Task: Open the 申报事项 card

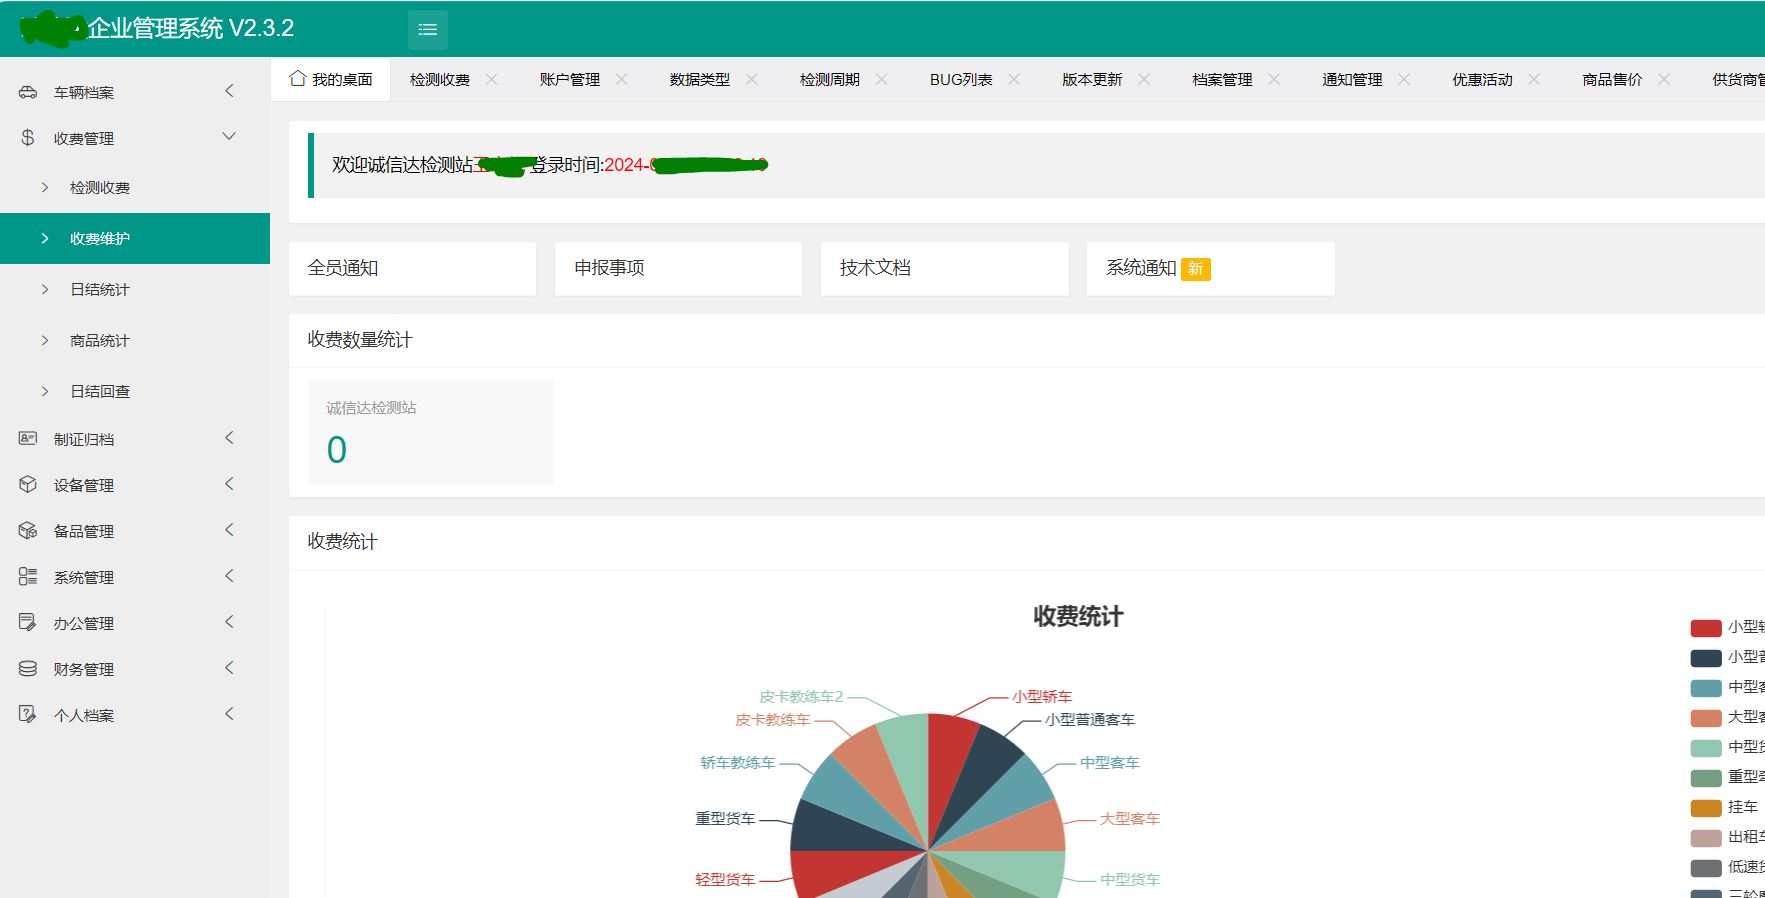Action: pos(678,268)
